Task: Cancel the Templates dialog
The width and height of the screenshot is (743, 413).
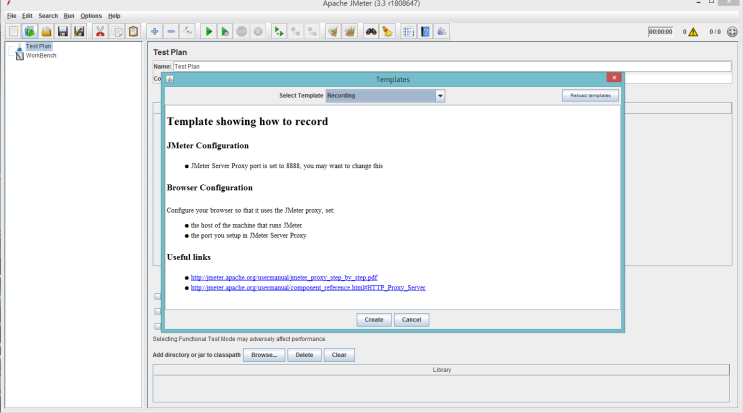Action: (411, 320)
